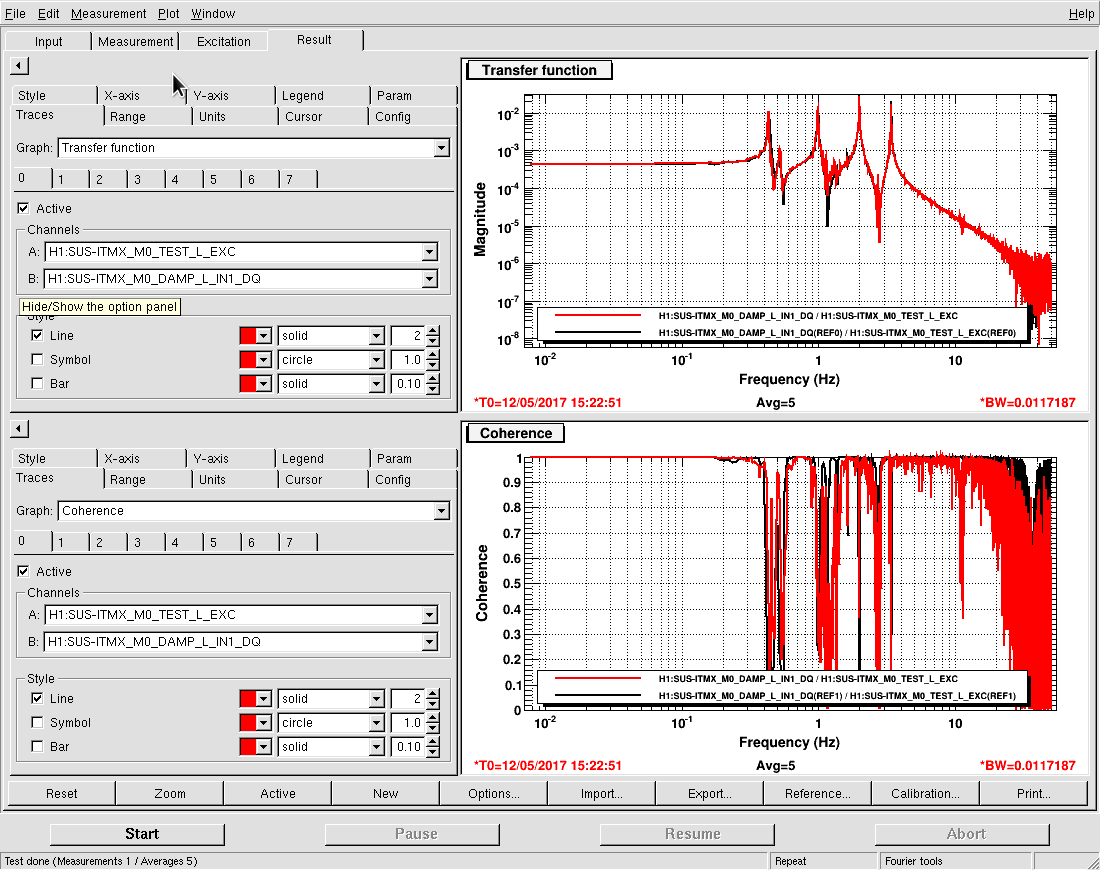Click the Print... button

point(1033,793)
